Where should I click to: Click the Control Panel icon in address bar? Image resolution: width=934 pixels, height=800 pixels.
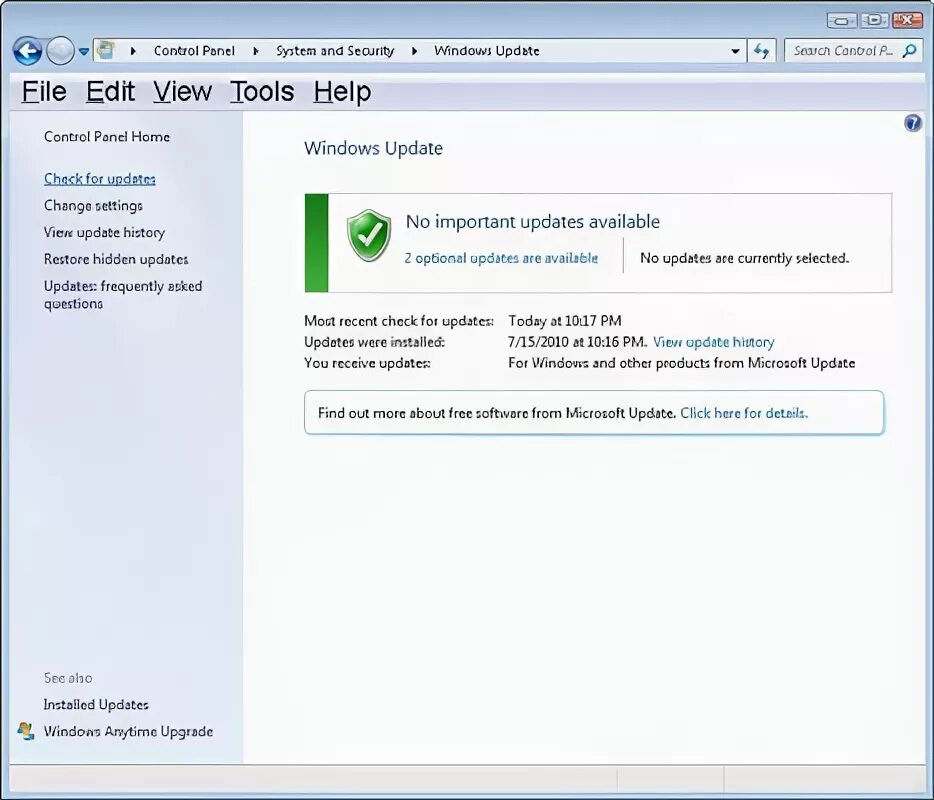pos(105,50)
